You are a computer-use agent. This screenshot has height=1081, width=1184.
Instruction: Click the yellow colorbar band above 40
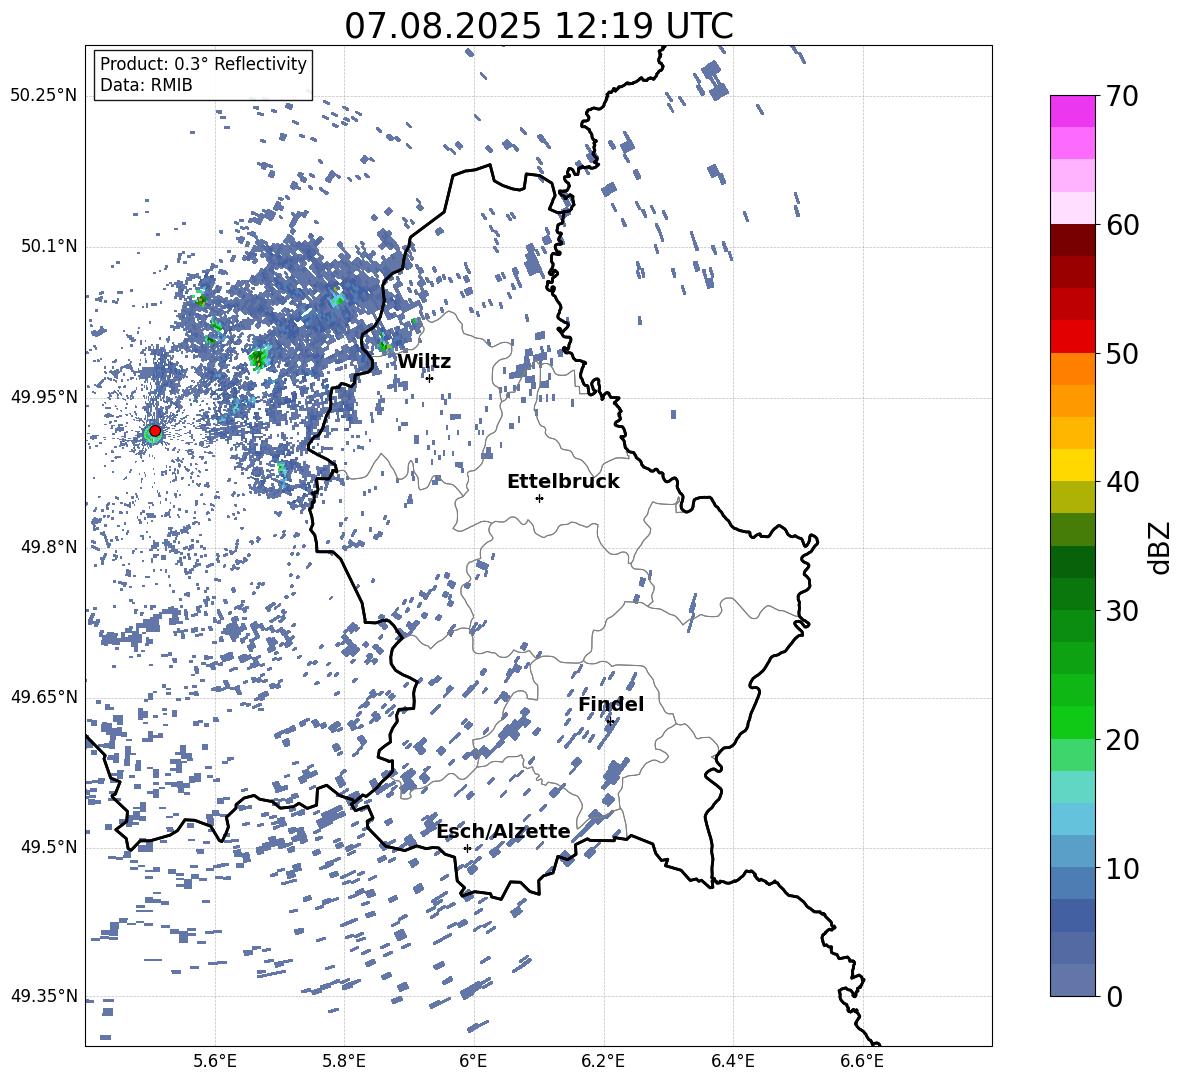coord(1072,465)
